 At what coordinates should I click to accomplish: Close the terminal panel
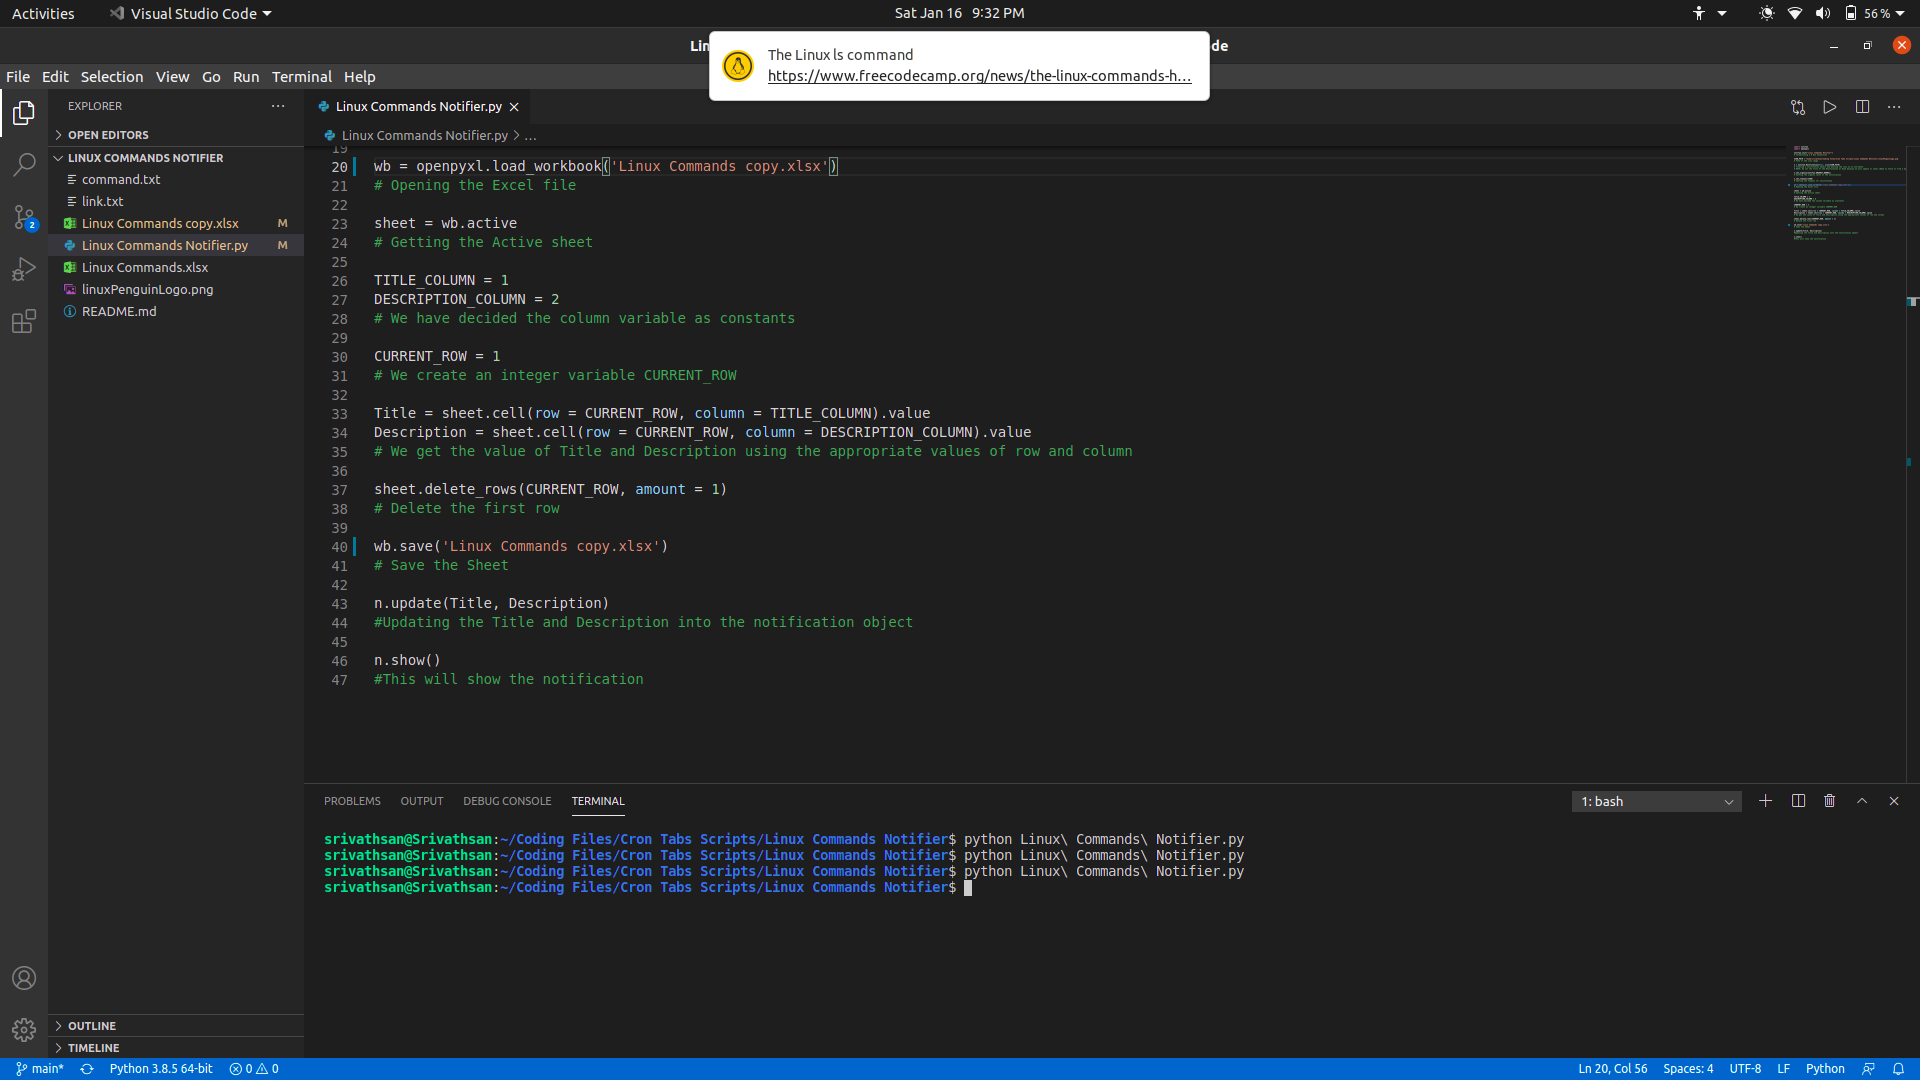point(1894,801)
